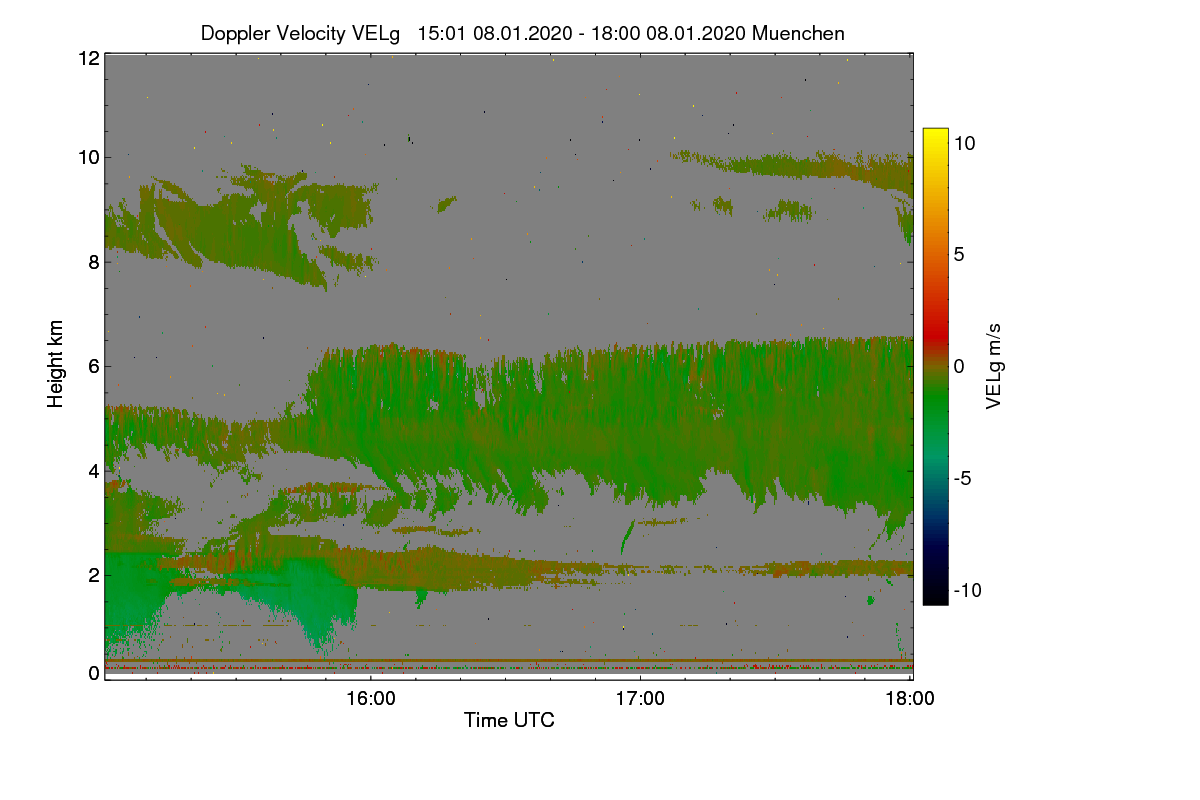1200x800 pixels.
Task: Click the 'VELg m/s' colorbar label
Action: 993,365
